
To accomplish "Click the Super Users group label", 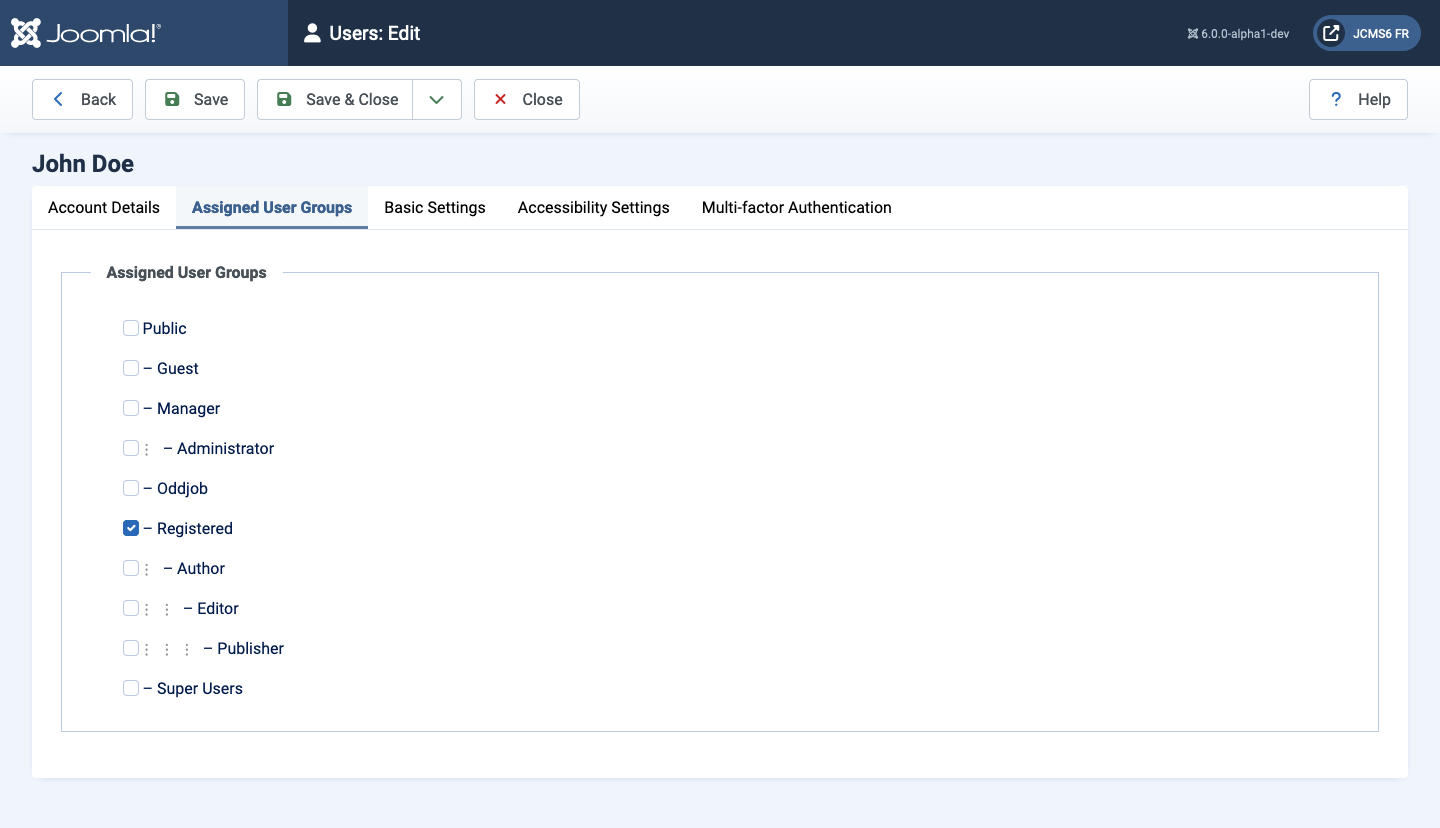I will tap(193, 688).
